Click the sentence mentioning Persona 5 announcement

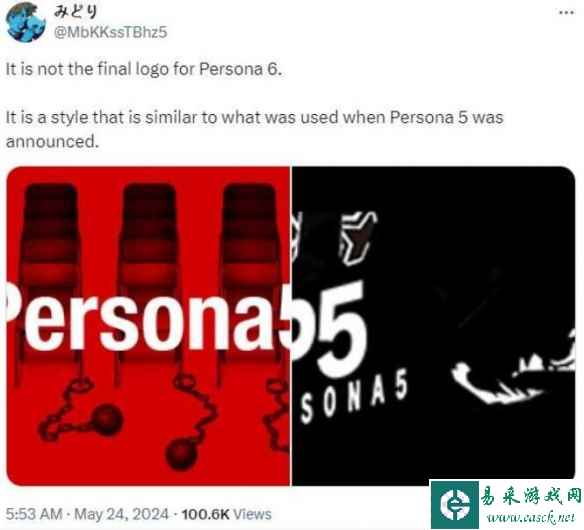coord(254,129)
